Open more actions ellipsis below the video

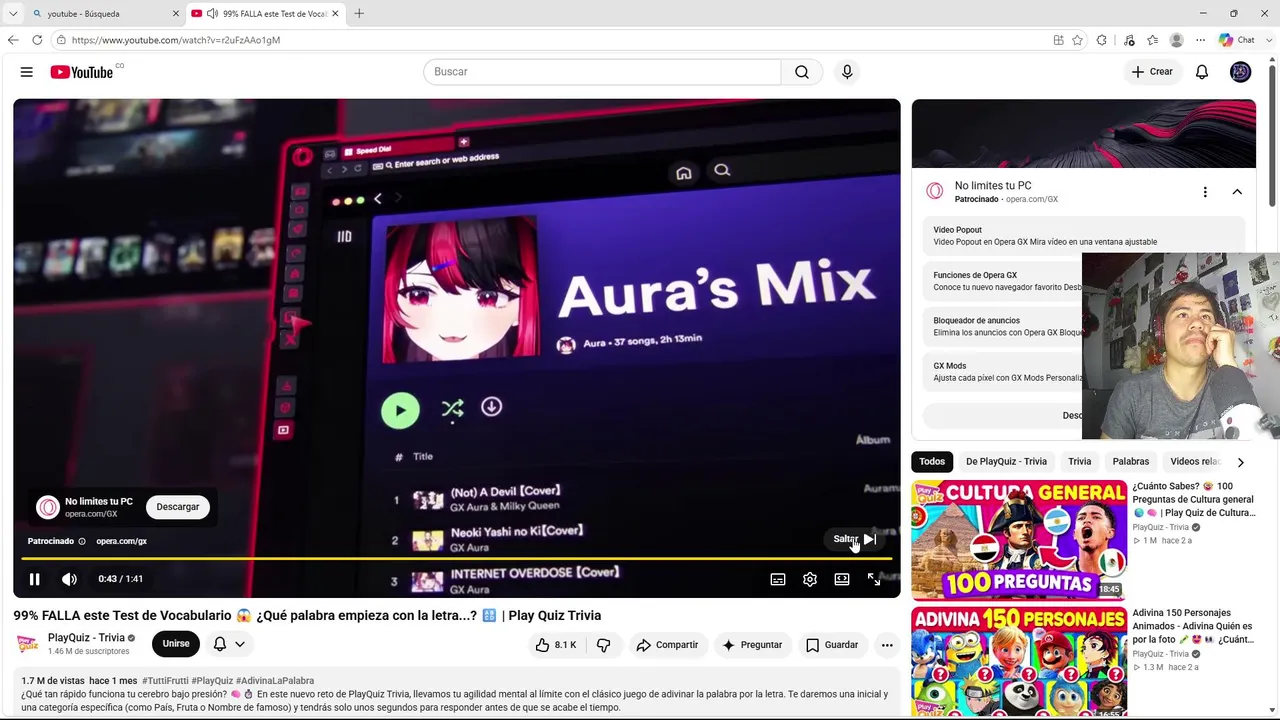click(x=887, y=645)
